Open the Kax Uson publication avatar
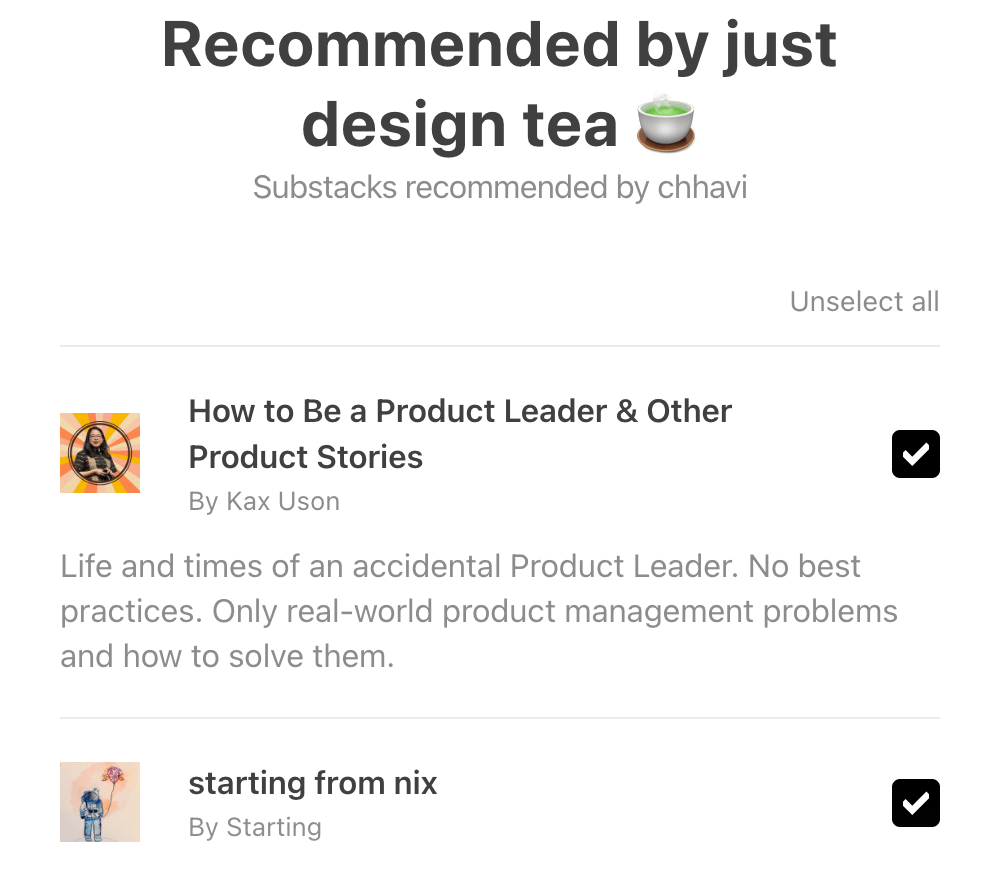The image size is (1008, 872). point(100,453)
